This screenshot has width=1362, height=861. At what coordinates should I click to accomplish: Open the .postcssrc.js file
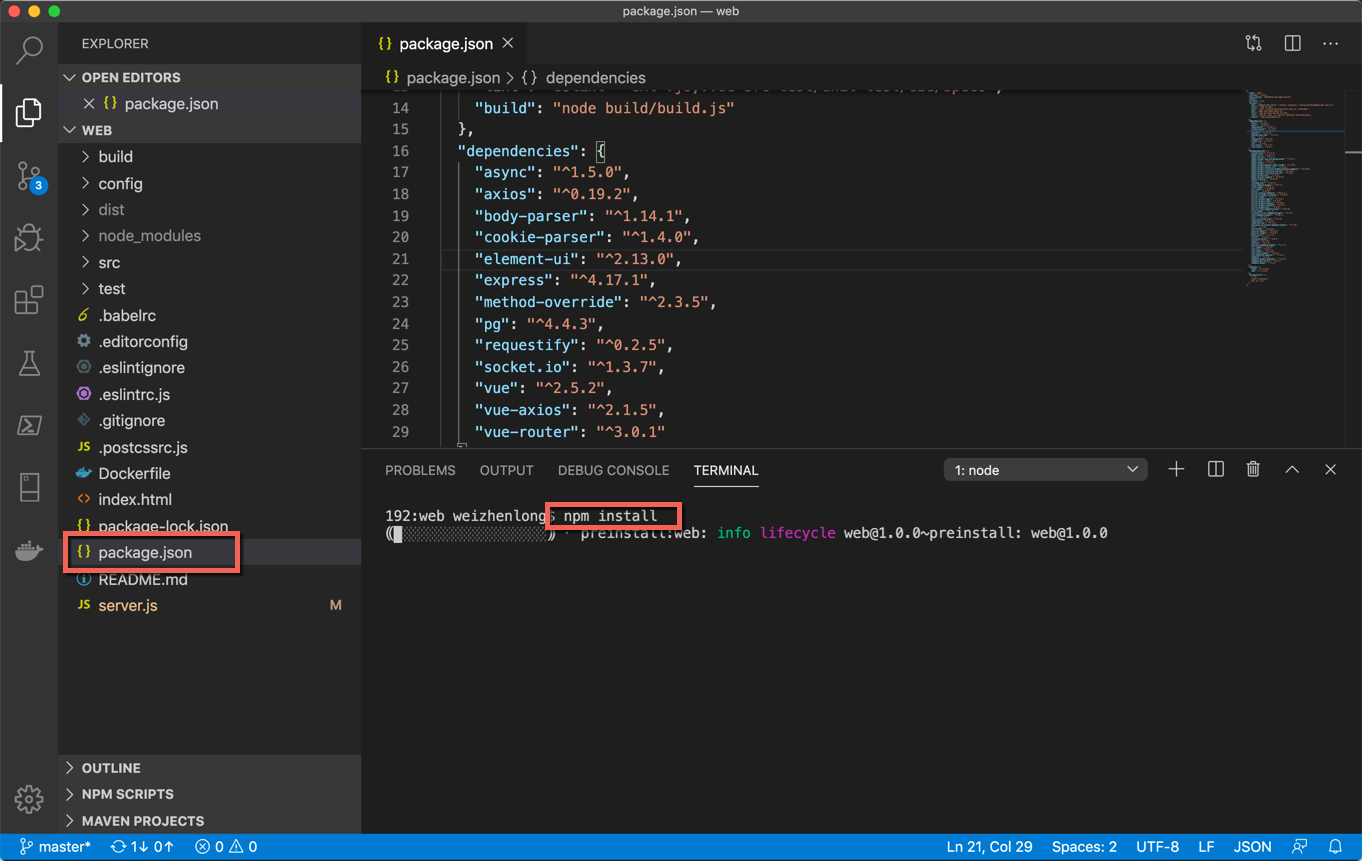coord(210,447)
